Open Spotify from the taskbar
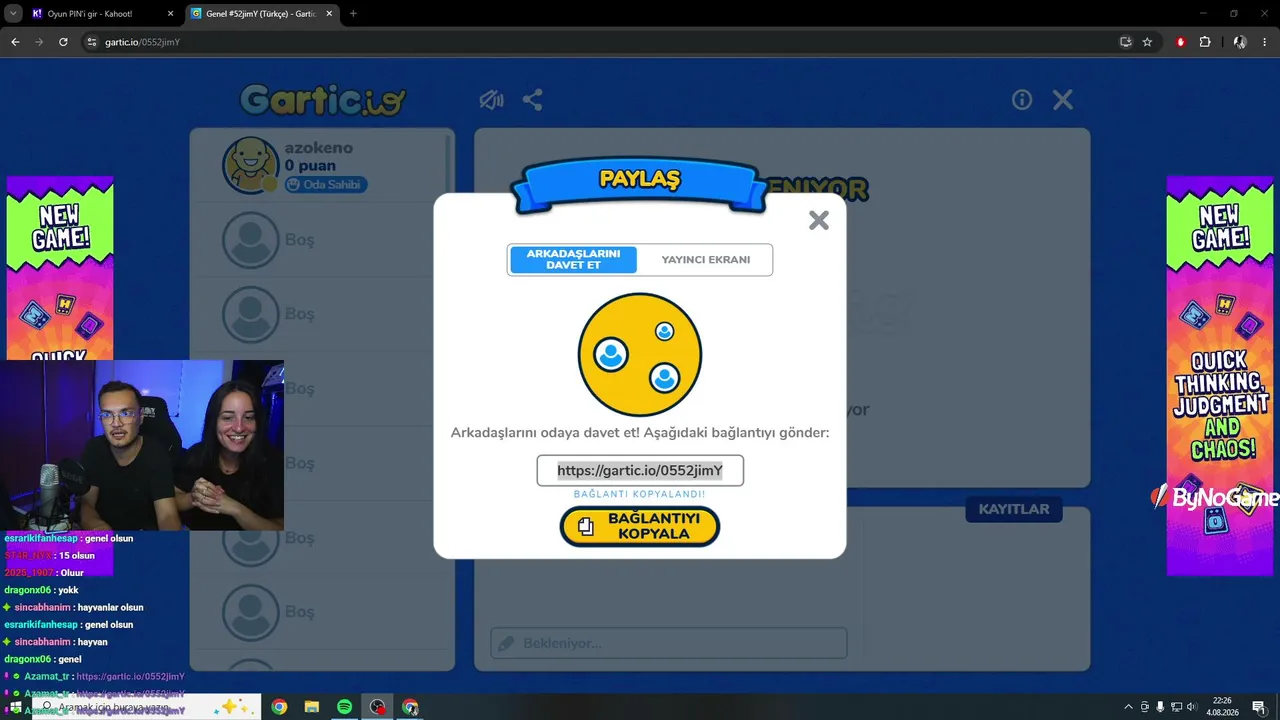The height and width of the screenshot is (720, 1280). click(x=344, y=707)
